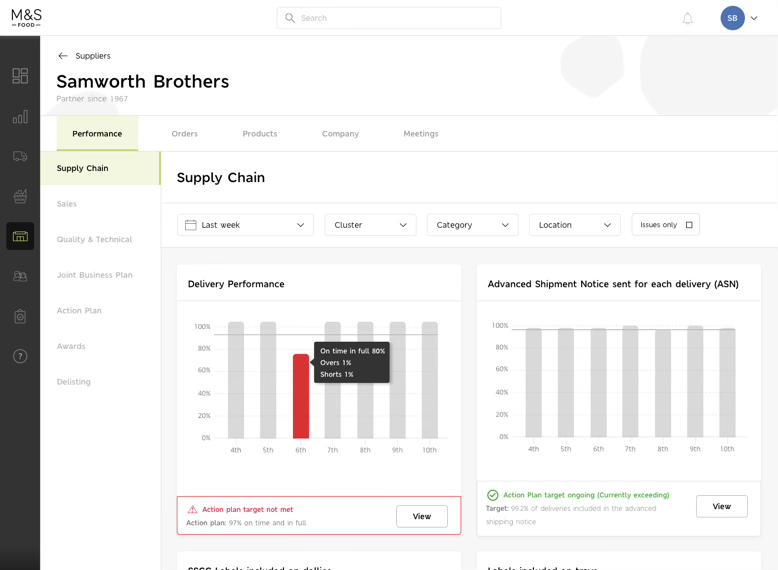Click the green check circle icon
The height and width of the screenshot is (570, 778).
(492, 495)
